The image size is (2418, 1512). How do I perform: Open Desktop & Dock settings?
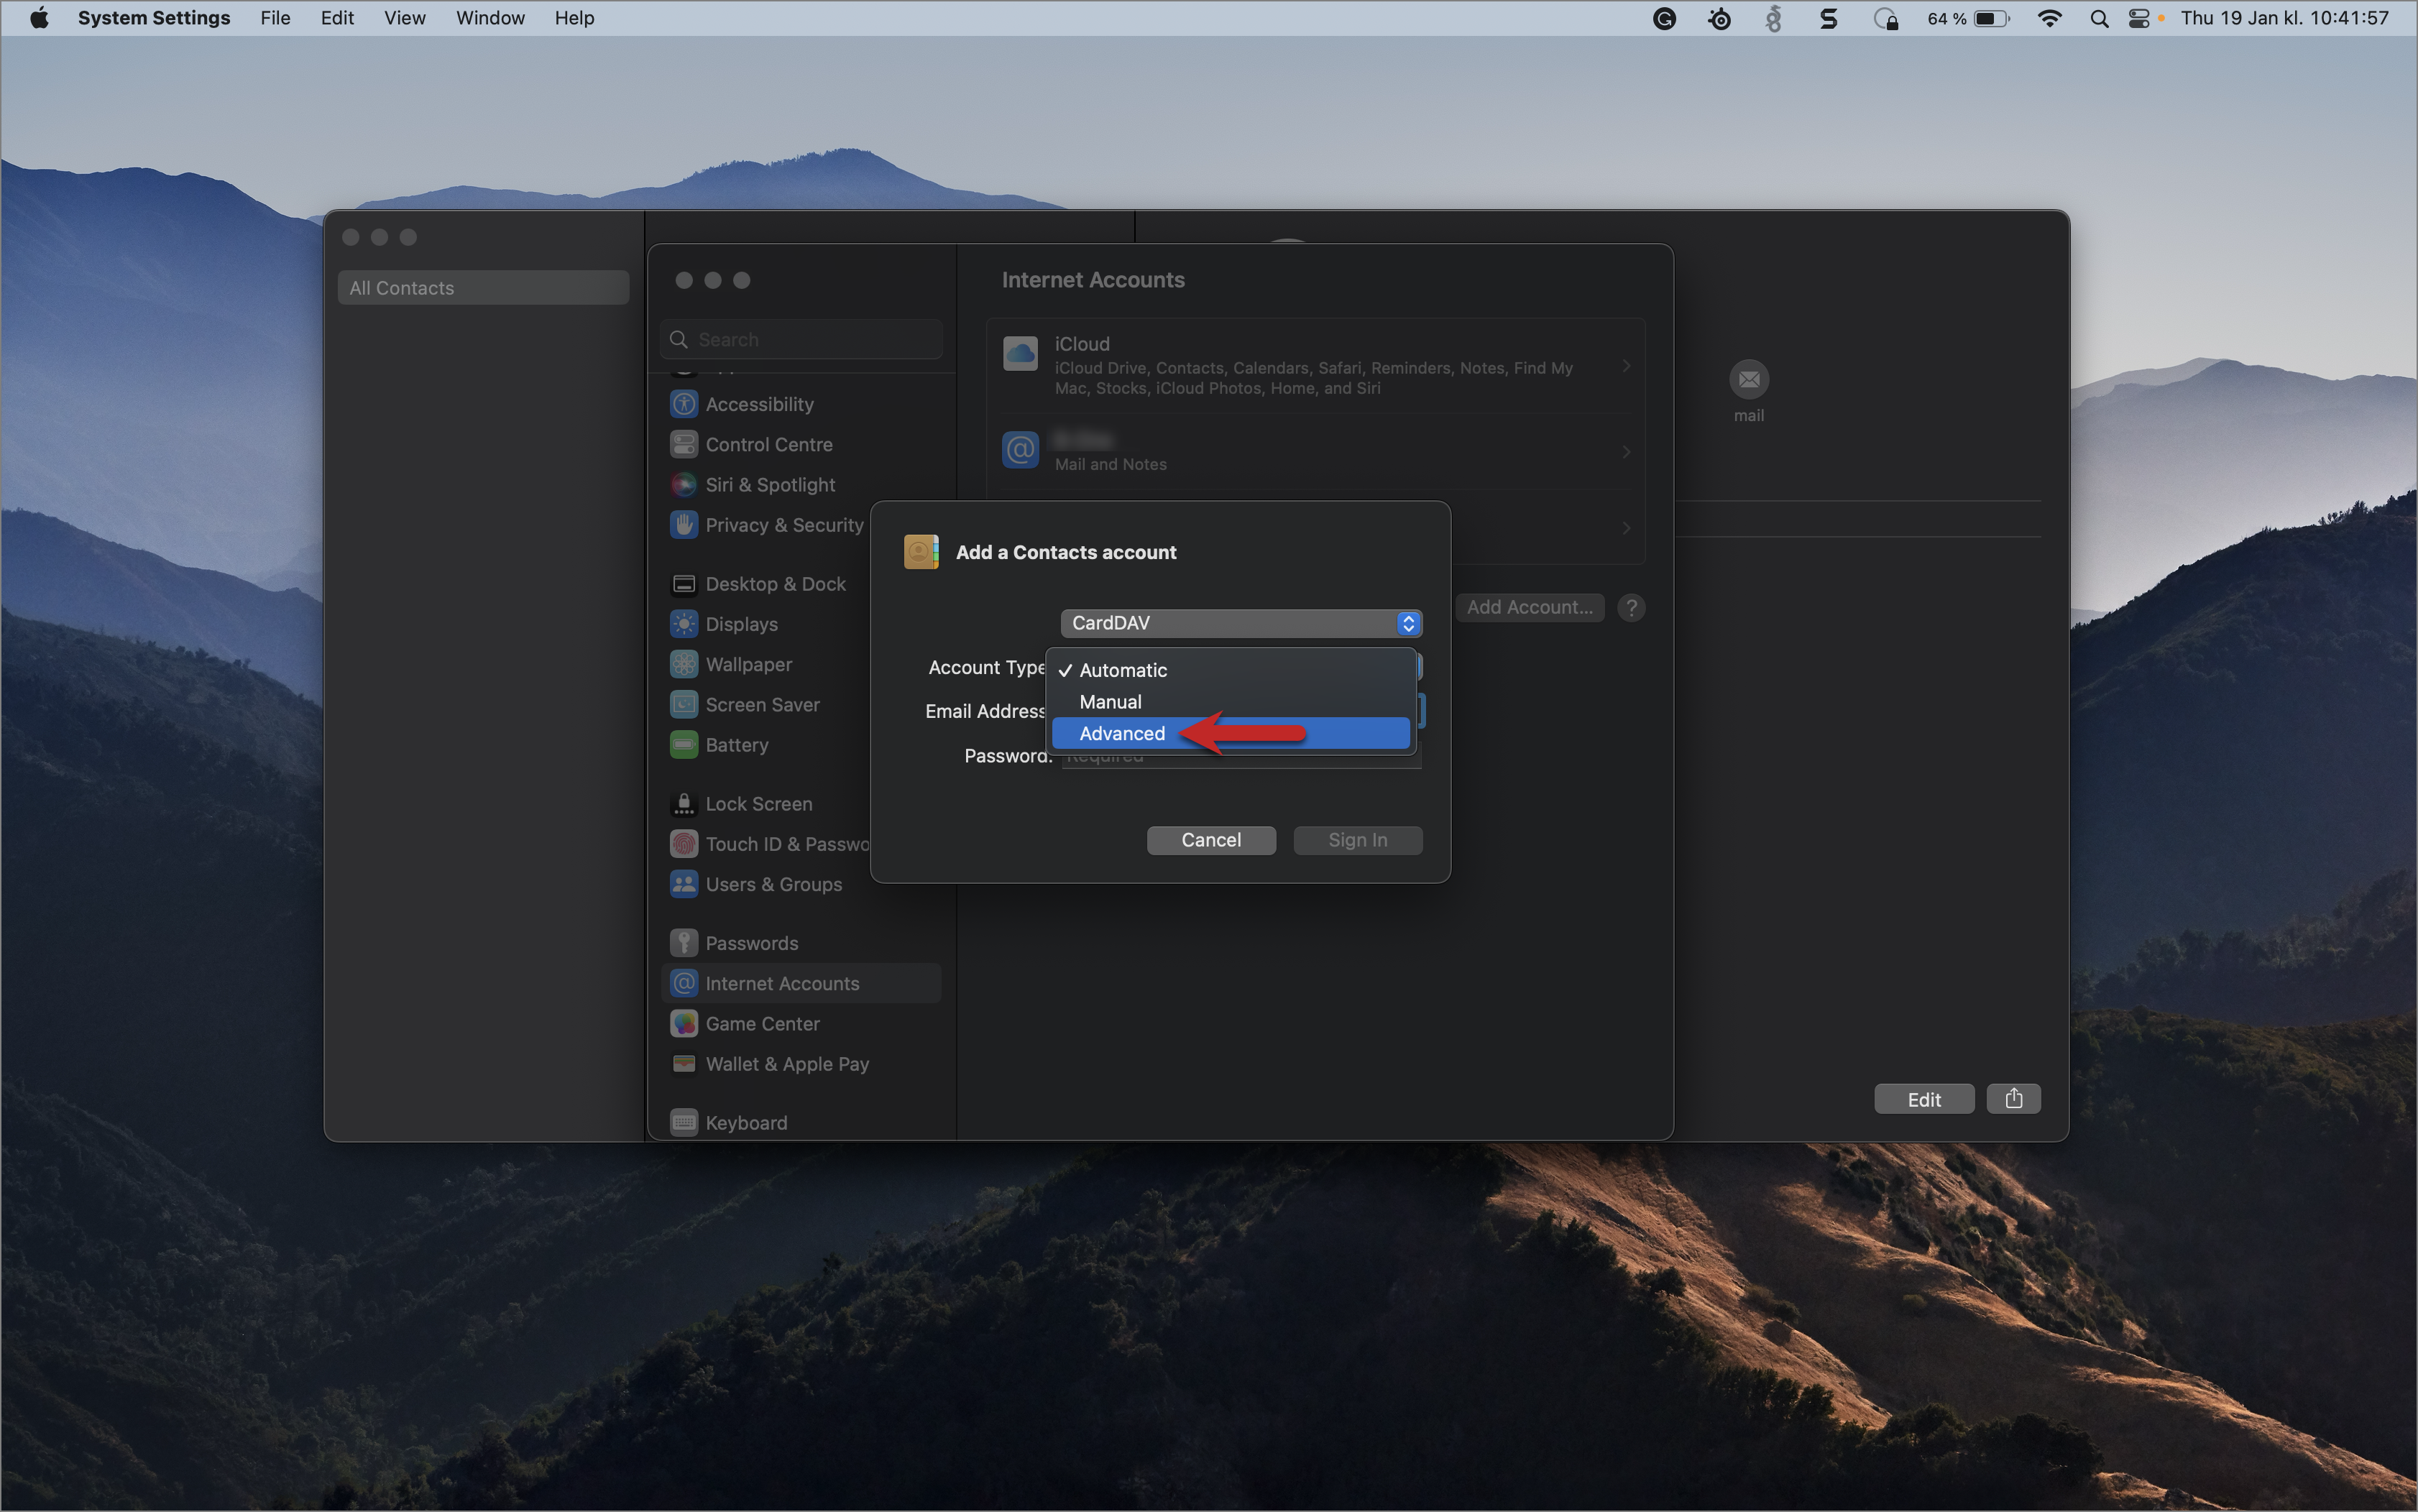(767, 584)
